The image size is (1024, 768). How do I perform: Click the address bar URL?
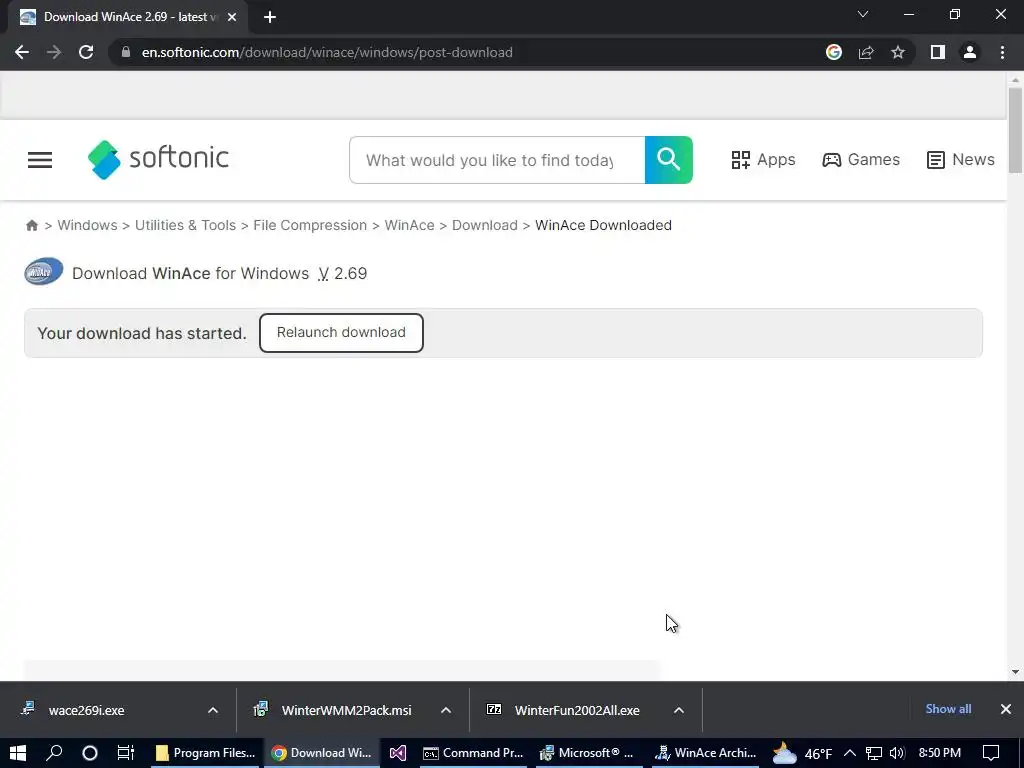[327, 52]
